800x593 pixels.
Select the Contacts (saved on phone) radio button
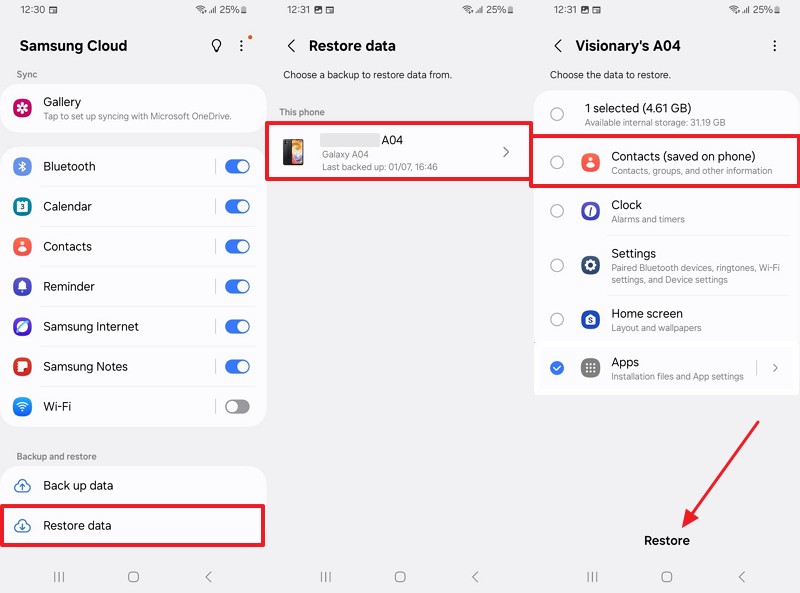pos(557,161)
